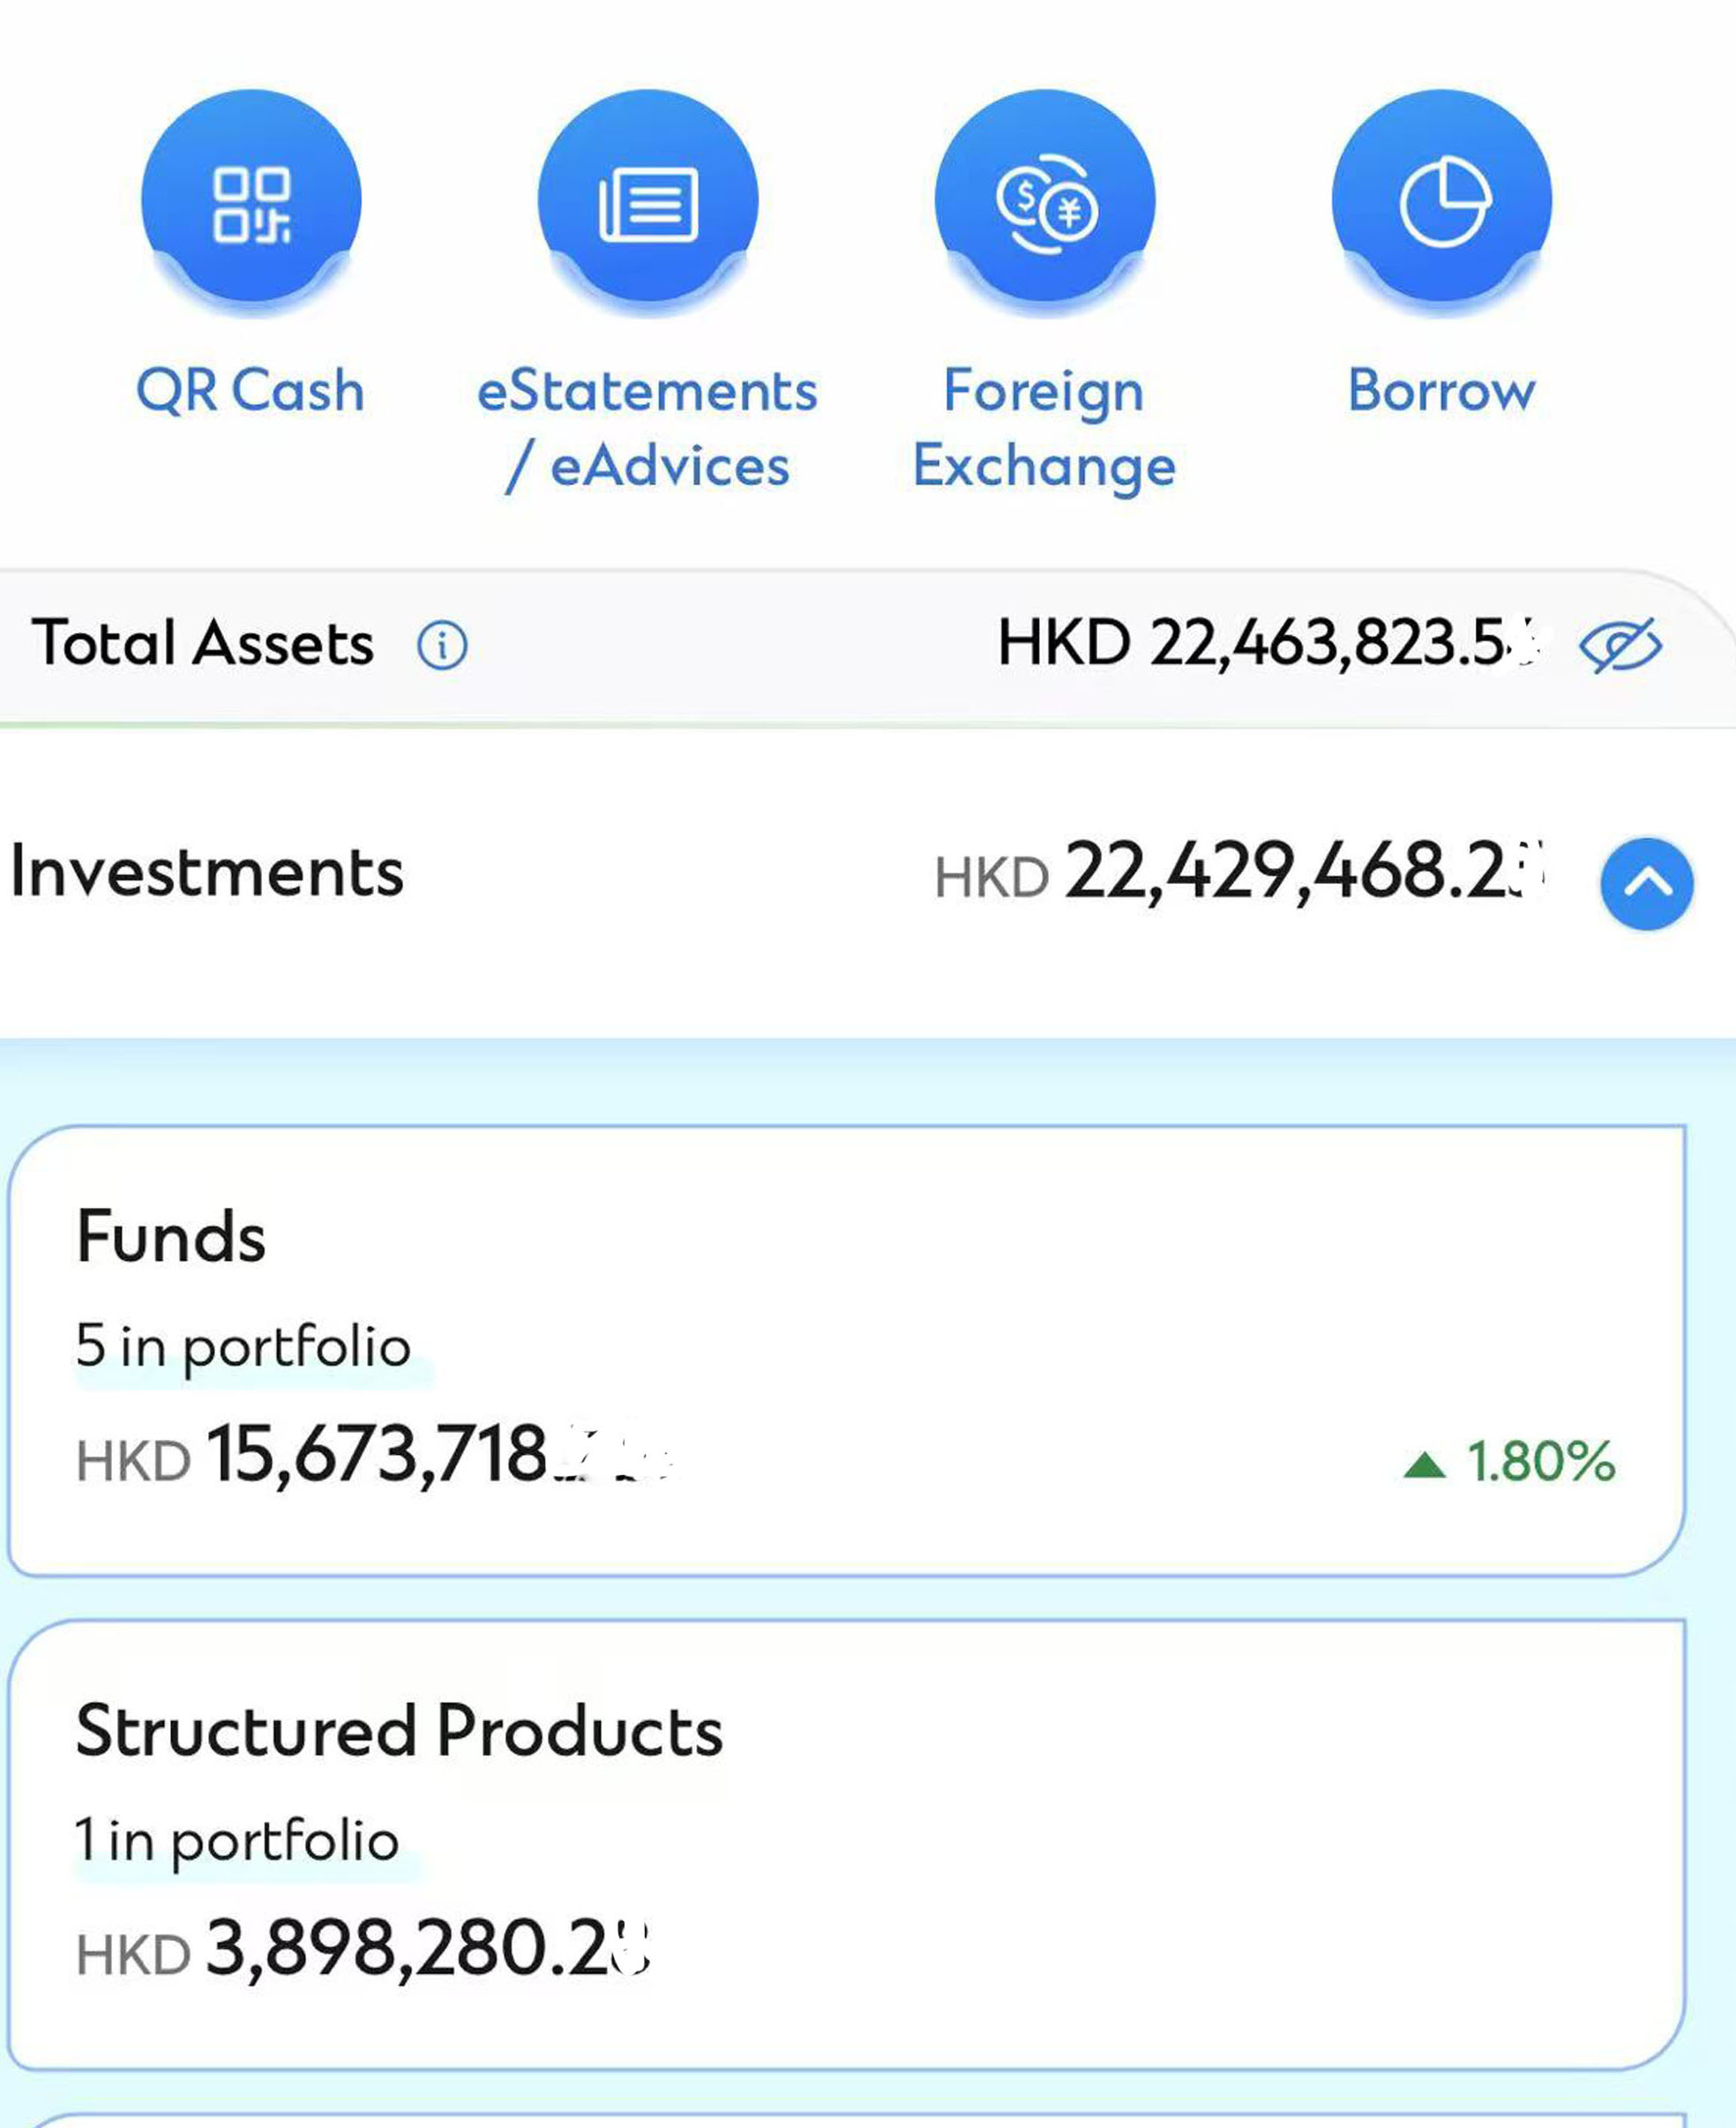Click the Total Assets info icon
Image resolution: width=1736 pixels, height=2128 pixels.
(442, 645)
